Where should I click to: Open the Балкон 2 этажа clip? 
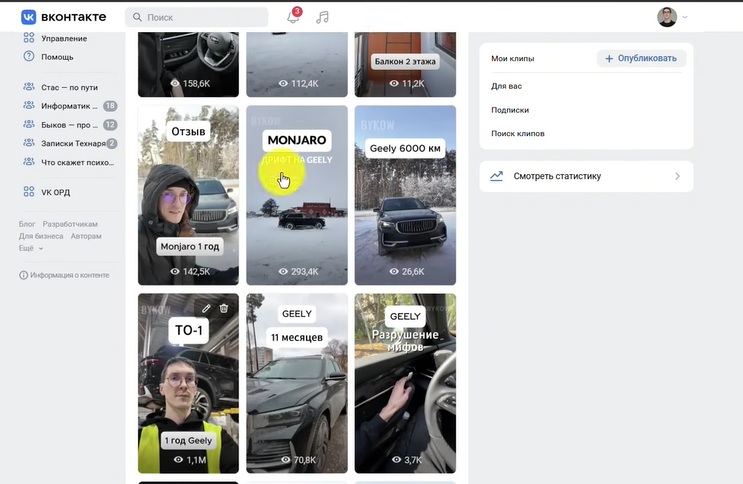405,64
